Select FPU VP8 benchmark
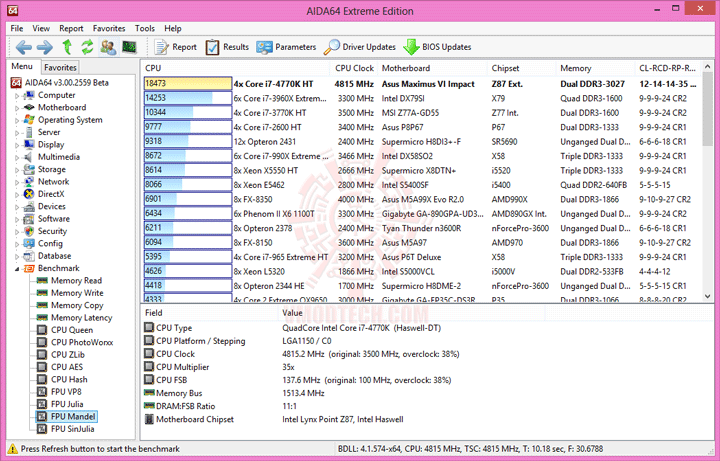Viewport: 720px width, 461px height. (x=59, y=392)
